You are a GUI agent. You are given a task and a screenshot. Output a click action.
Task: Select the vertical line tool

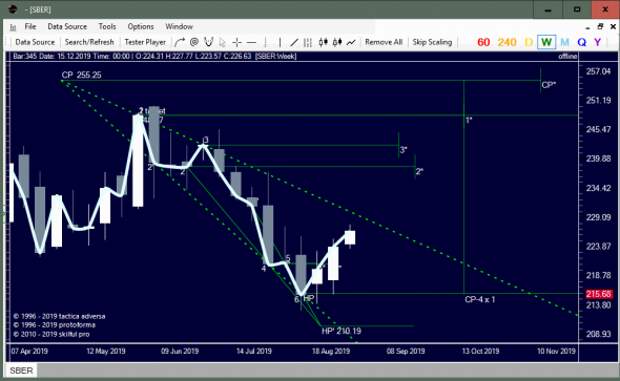click(280, 42)
